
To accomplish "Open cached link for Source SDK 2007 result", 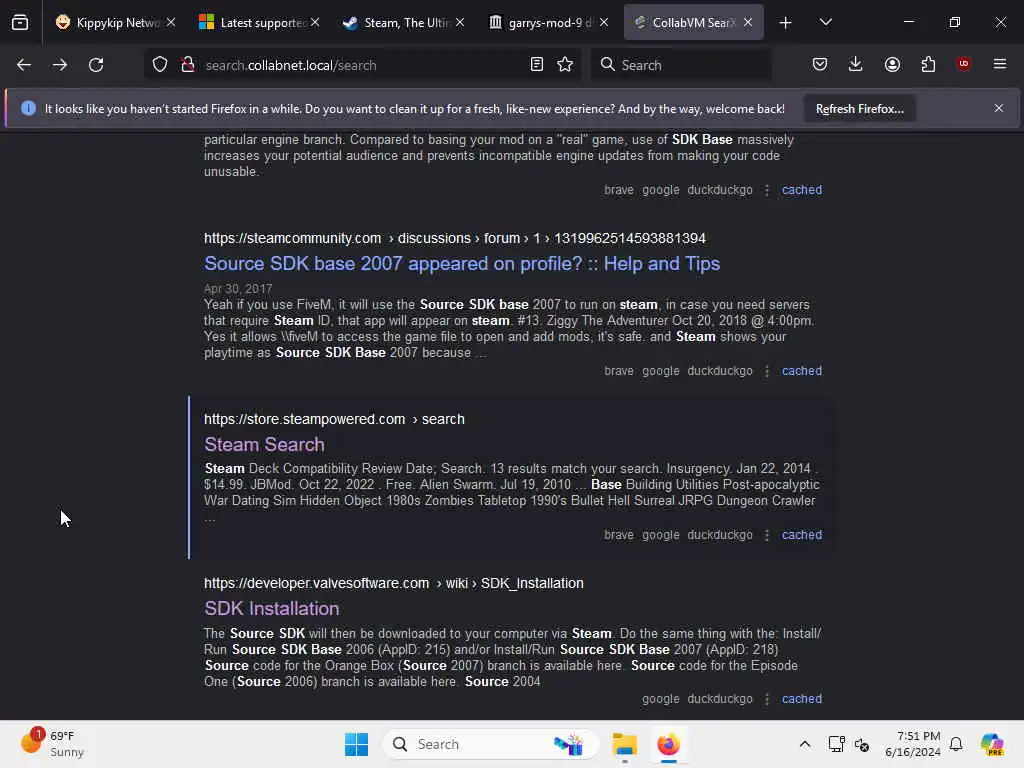I will click(802, 371).
